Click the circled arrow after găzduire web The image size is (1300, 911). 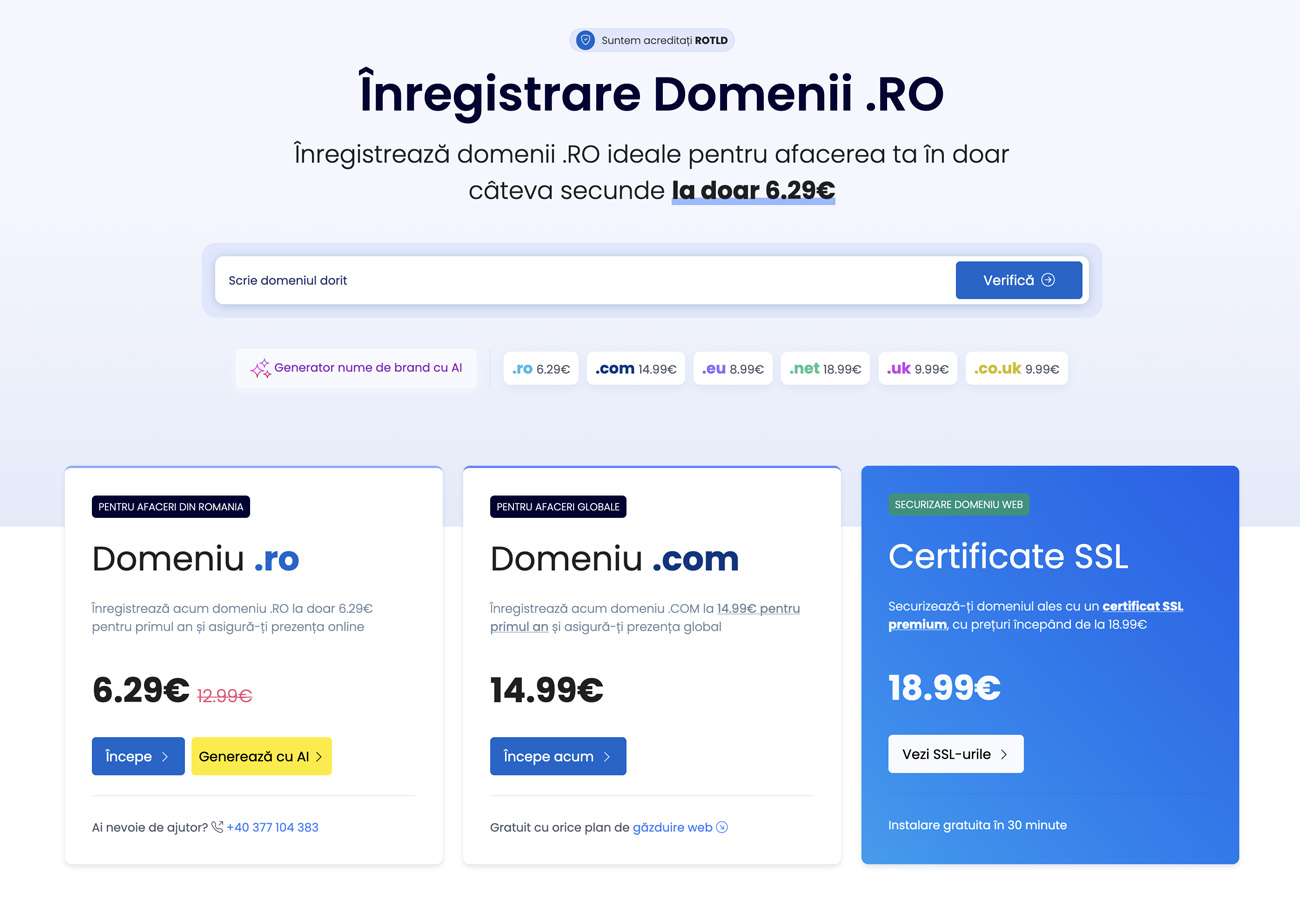[722, 827]
